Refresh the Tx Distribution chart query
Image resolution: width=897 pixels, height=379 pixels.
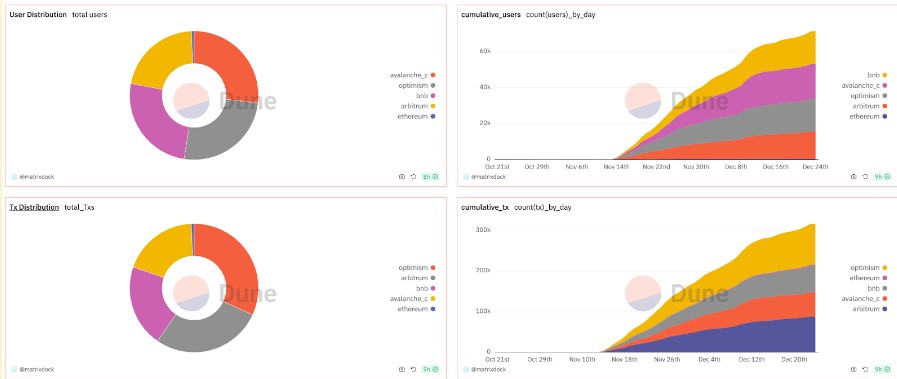click(413, 369)
